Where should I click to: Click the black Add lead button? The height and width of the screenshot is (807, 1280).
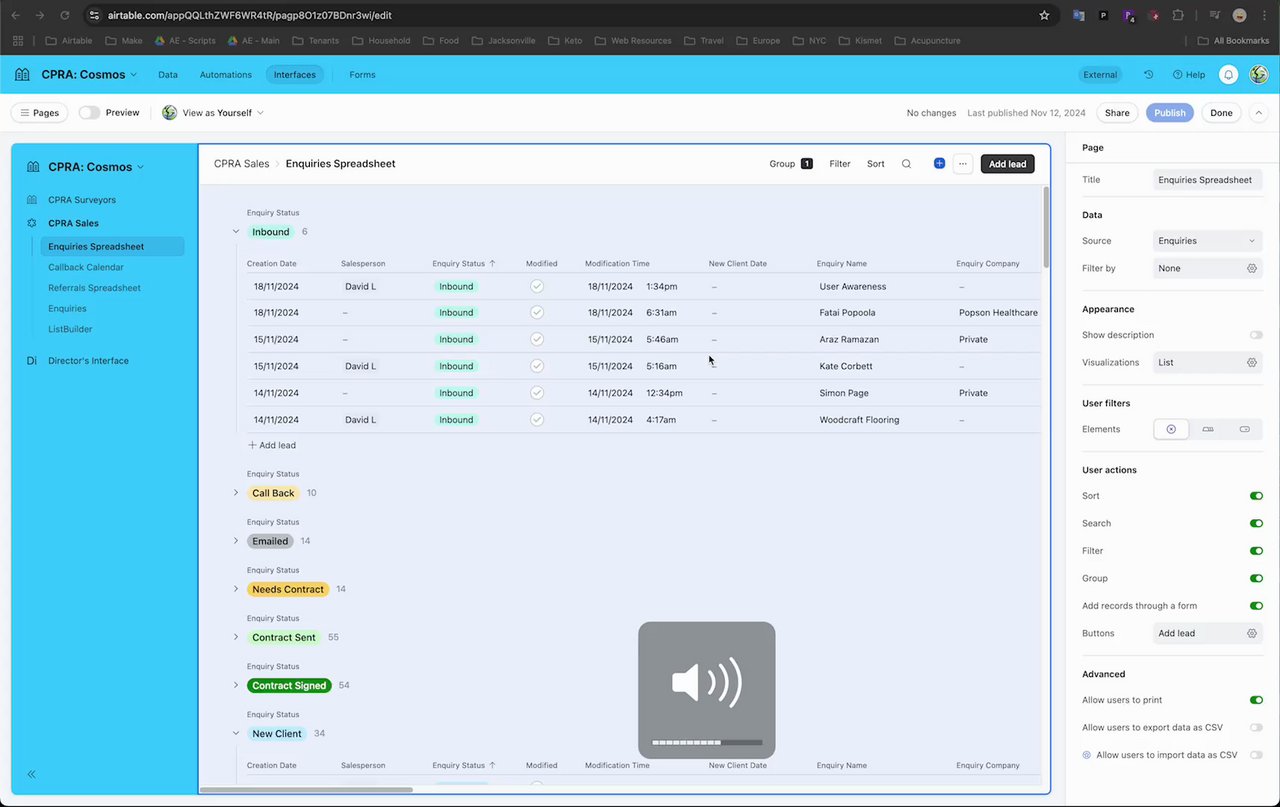(1008, 164)
